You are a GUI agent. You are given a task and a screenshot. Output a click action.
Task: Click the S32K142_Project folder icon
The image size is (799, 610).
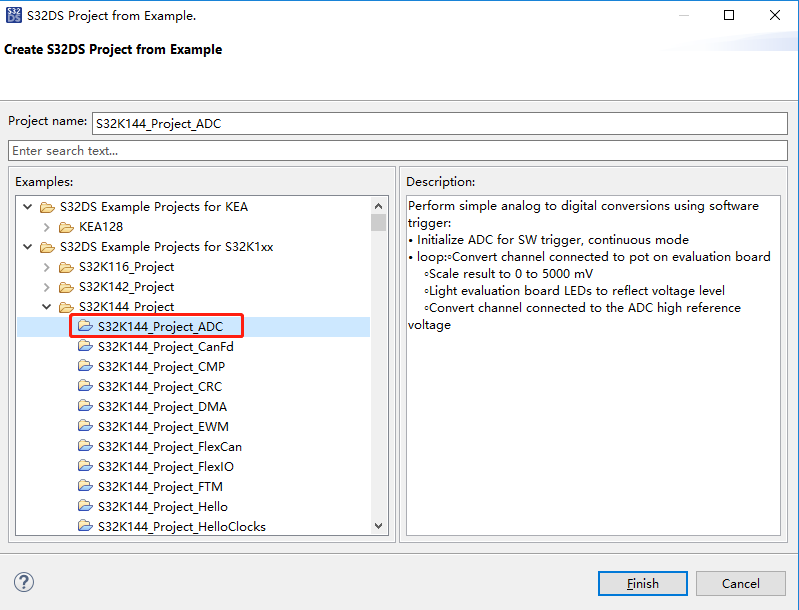pos(66,287)
